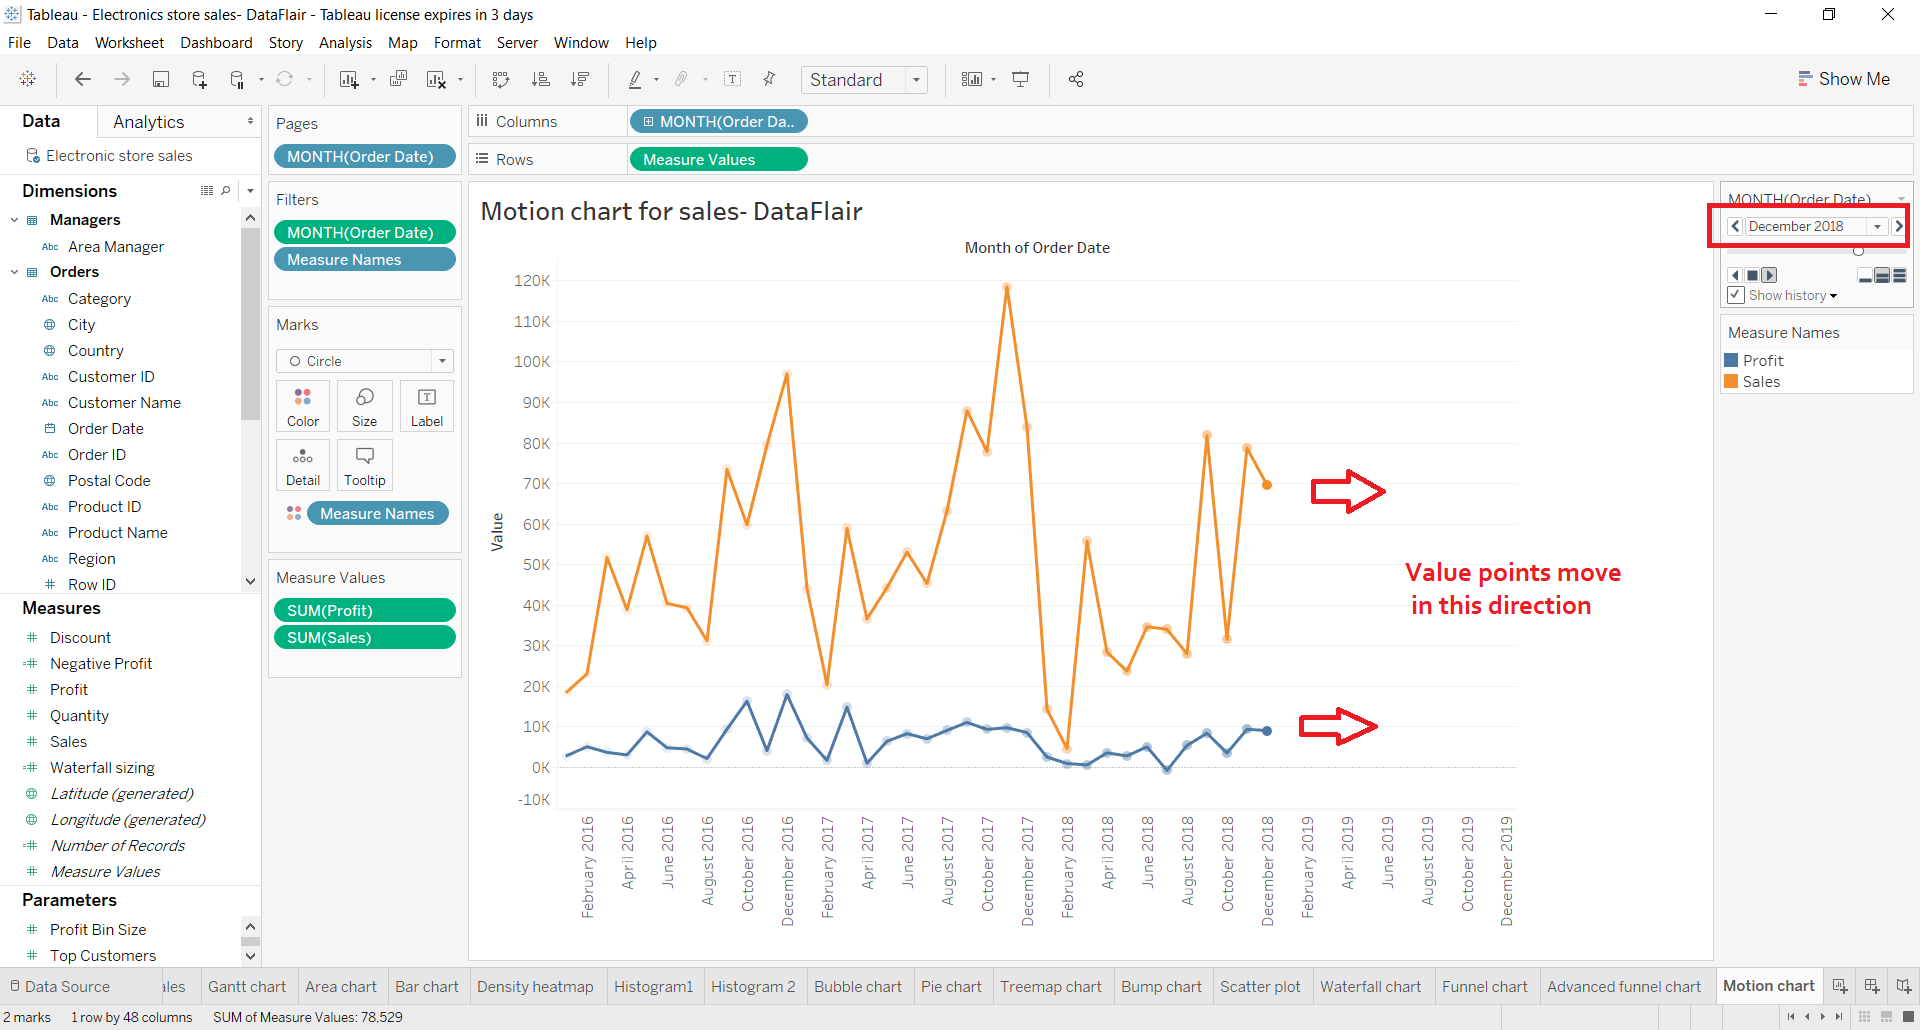The height and width of the screenshot is (1030, 1920).
Task: Uncheck the Show history checkbox
Action: coord(1736,295)
